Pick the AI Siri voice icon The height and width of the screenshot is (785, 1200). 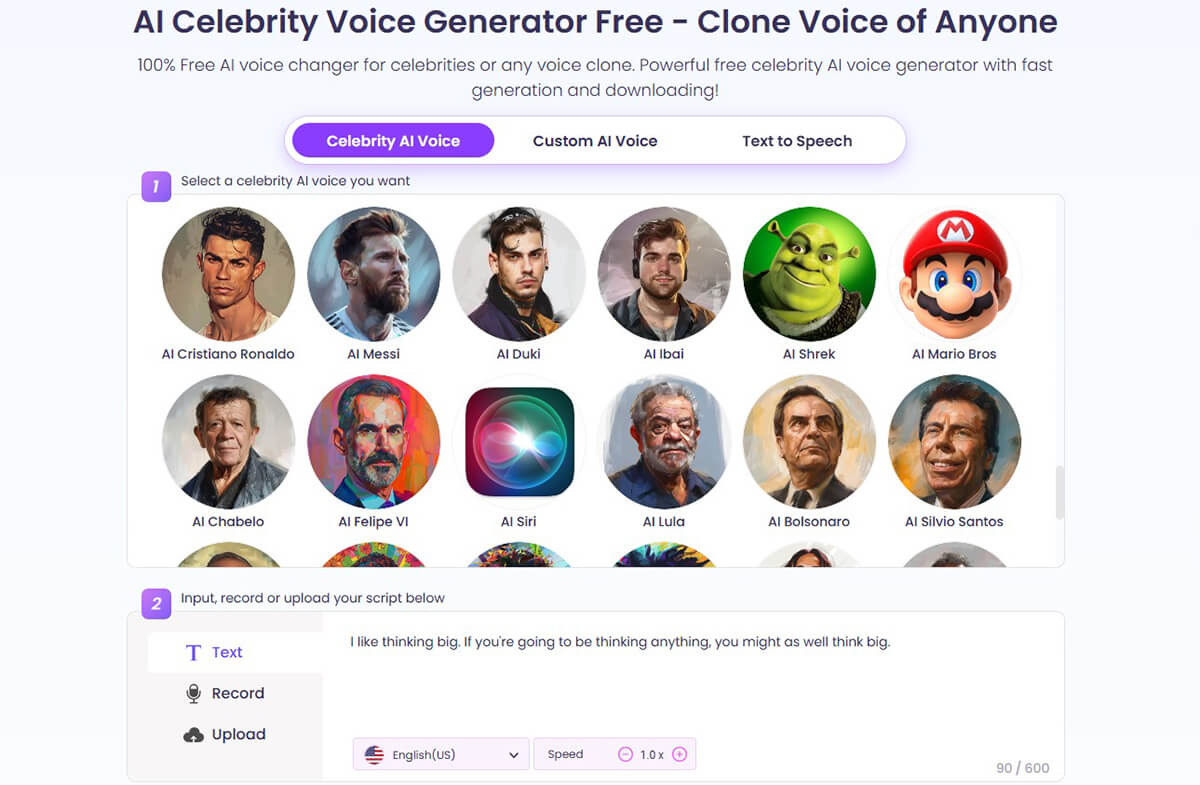point(519,441)
